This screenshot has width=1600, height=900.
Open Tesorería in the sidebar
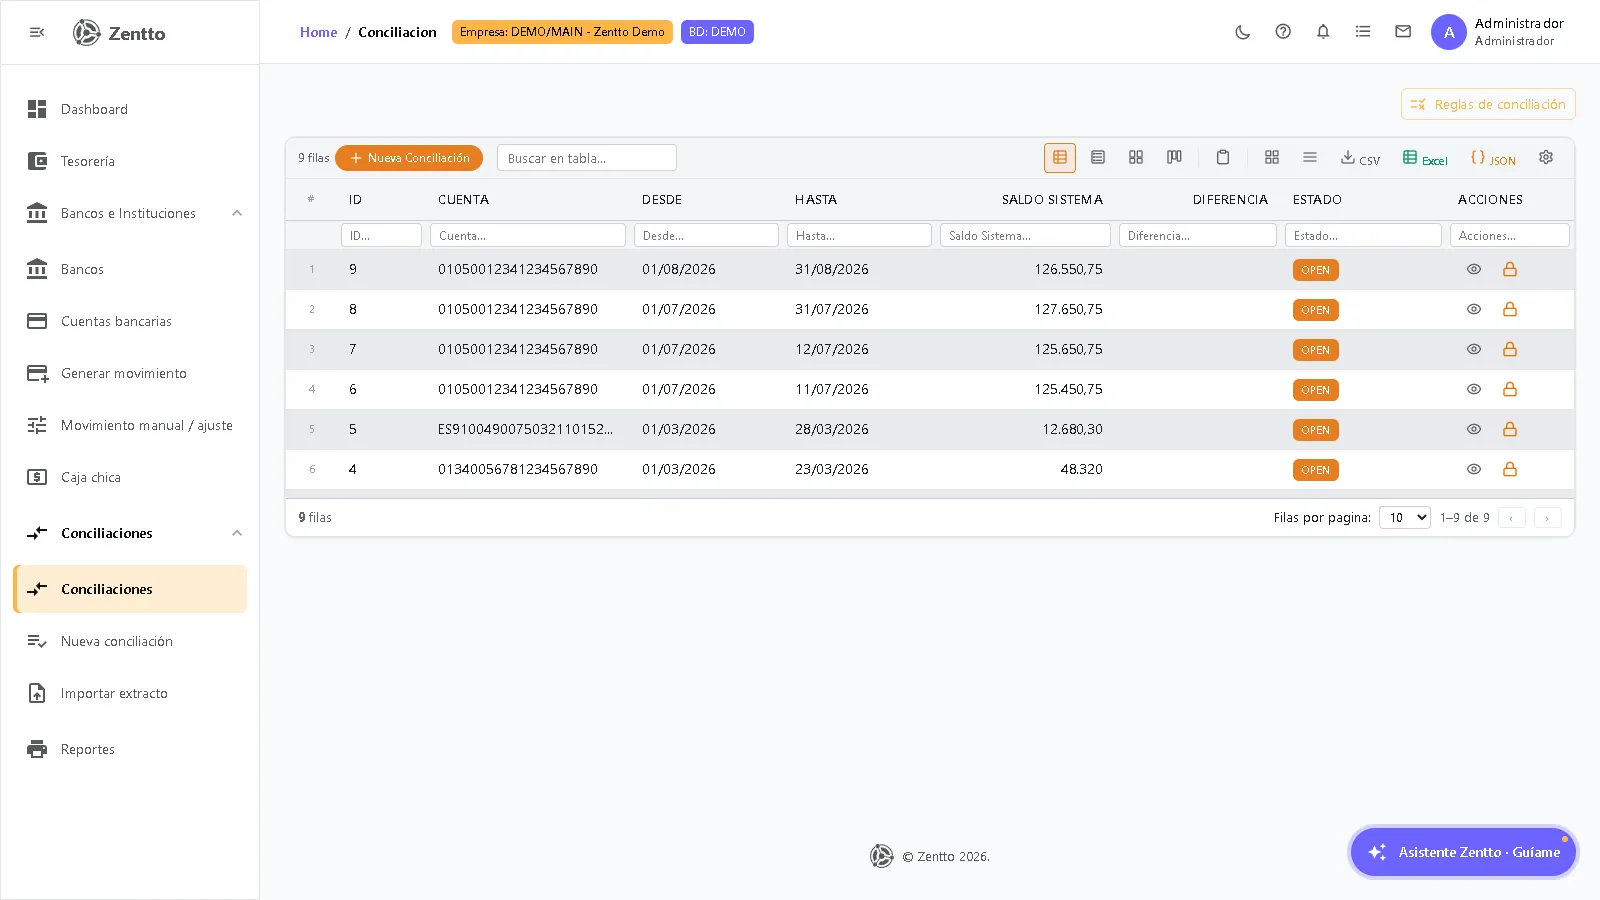[x=130, y=161]
